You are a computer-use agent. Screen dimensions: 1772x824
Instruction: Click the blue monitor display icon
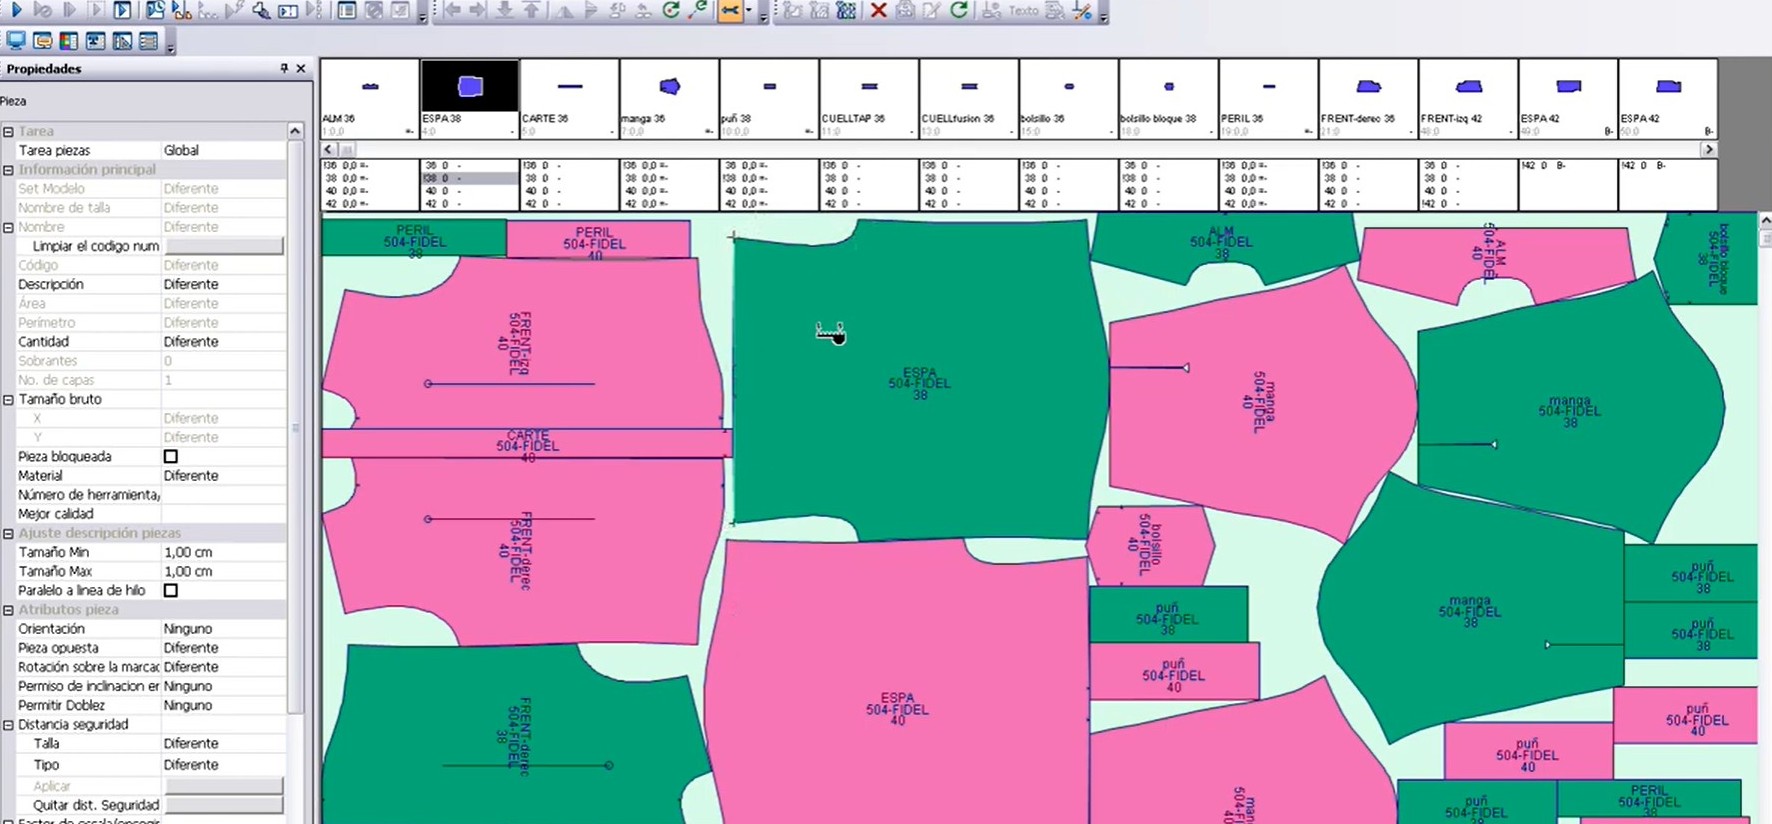click(16, 41)
